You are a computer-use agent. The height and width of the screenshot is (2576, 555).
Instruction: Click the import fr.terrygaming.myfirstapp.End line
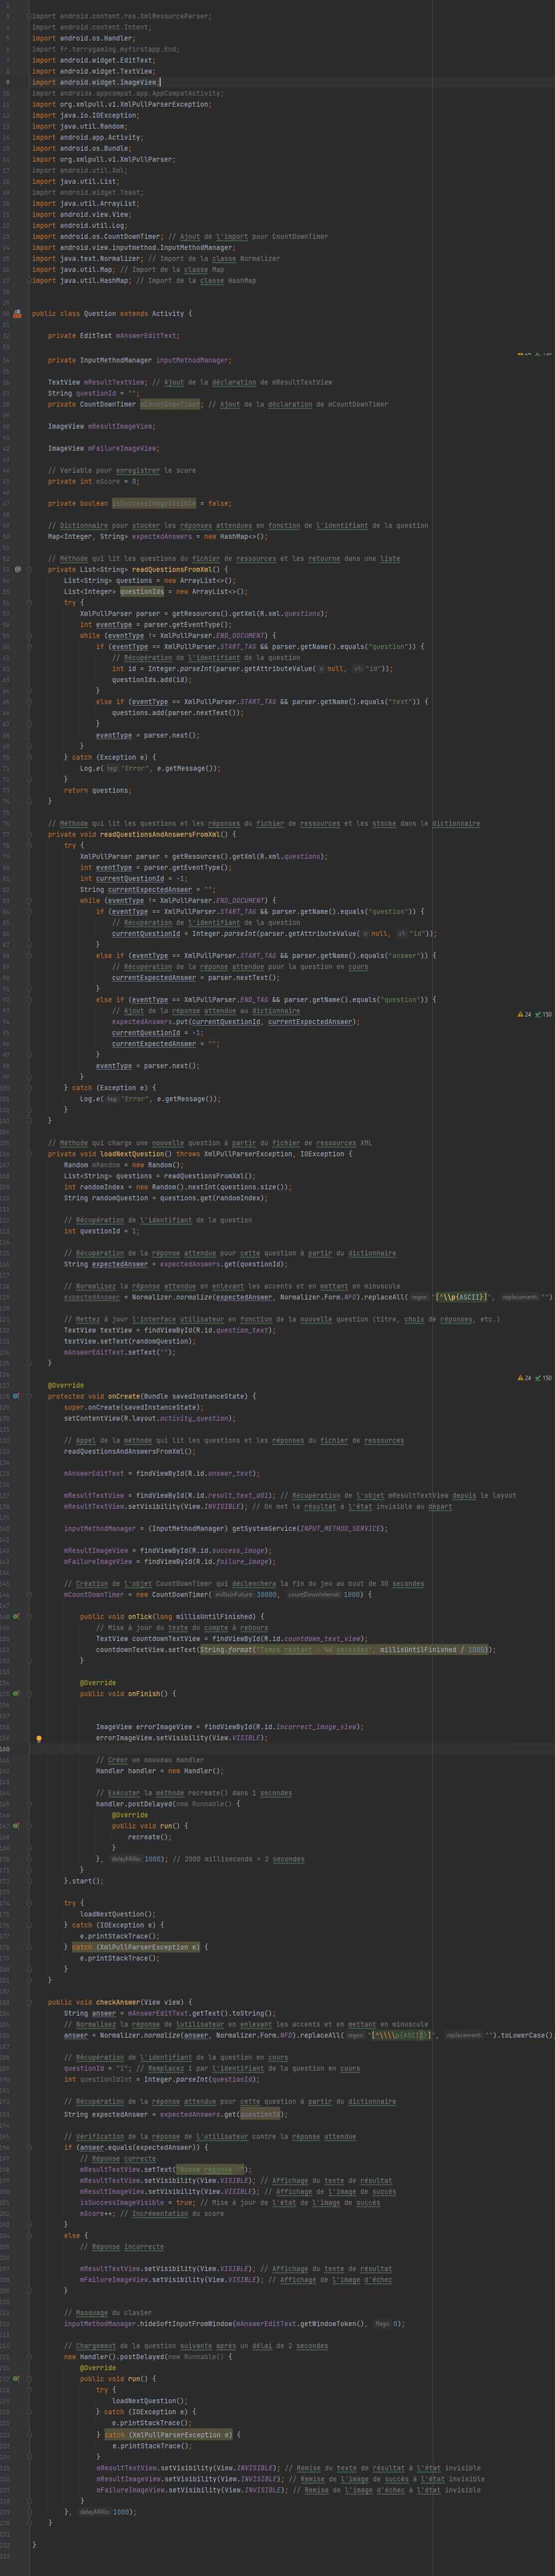[x=106, y=50]
